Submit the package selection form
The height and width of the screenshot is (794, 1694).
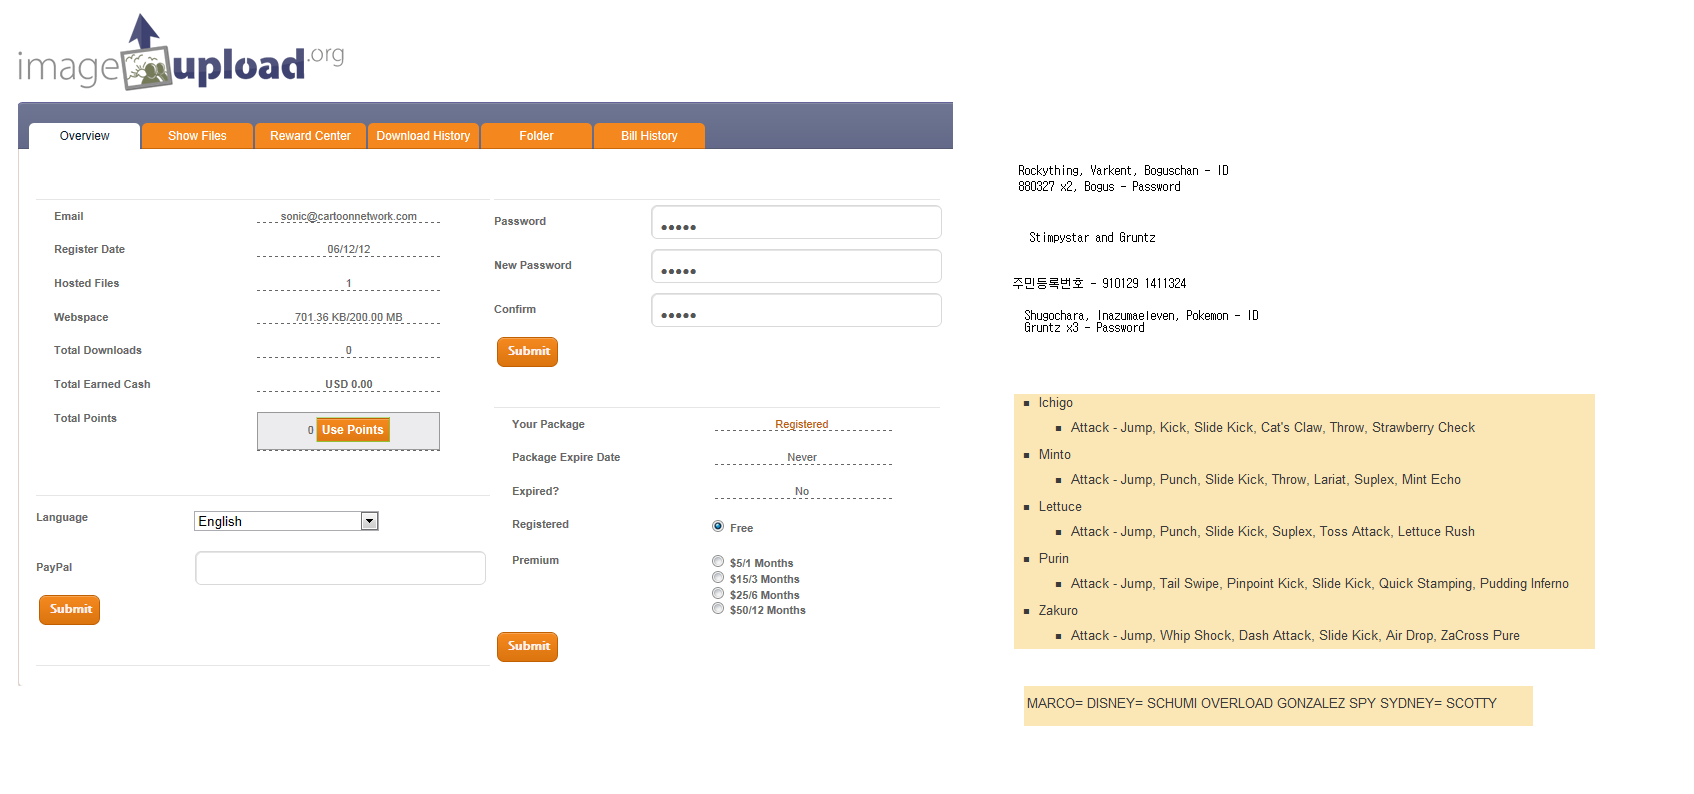[x=528, y=647]
